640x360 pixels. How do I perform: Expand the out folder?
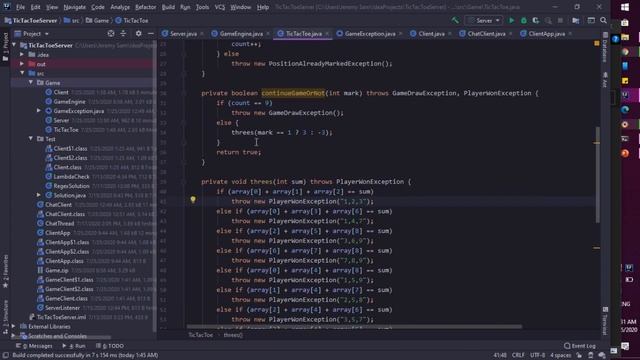(22, 64)
